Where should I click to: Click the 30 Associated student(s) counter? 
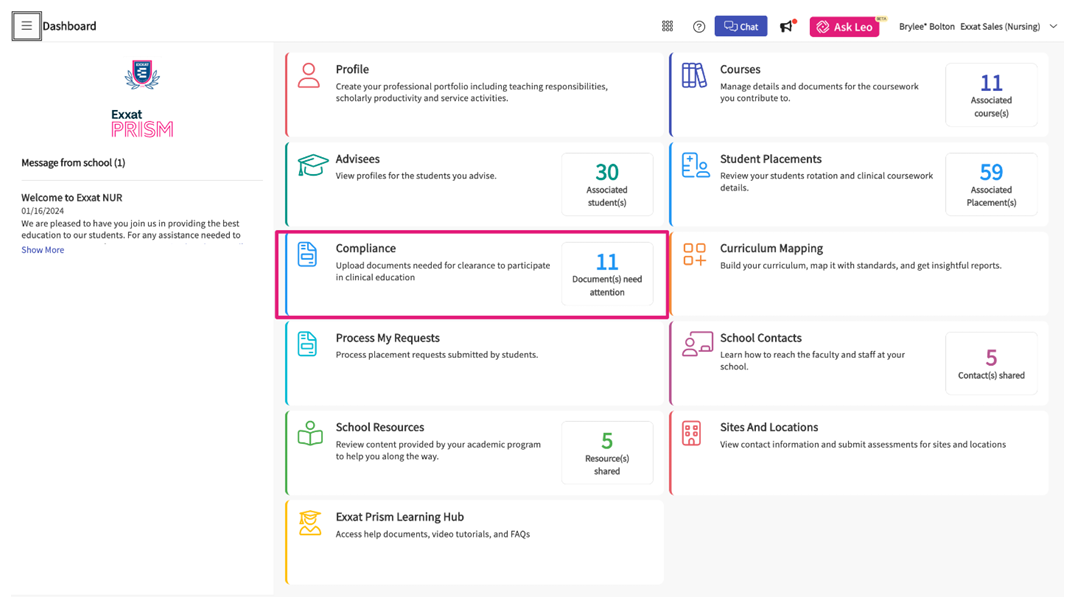coord(607,184)
